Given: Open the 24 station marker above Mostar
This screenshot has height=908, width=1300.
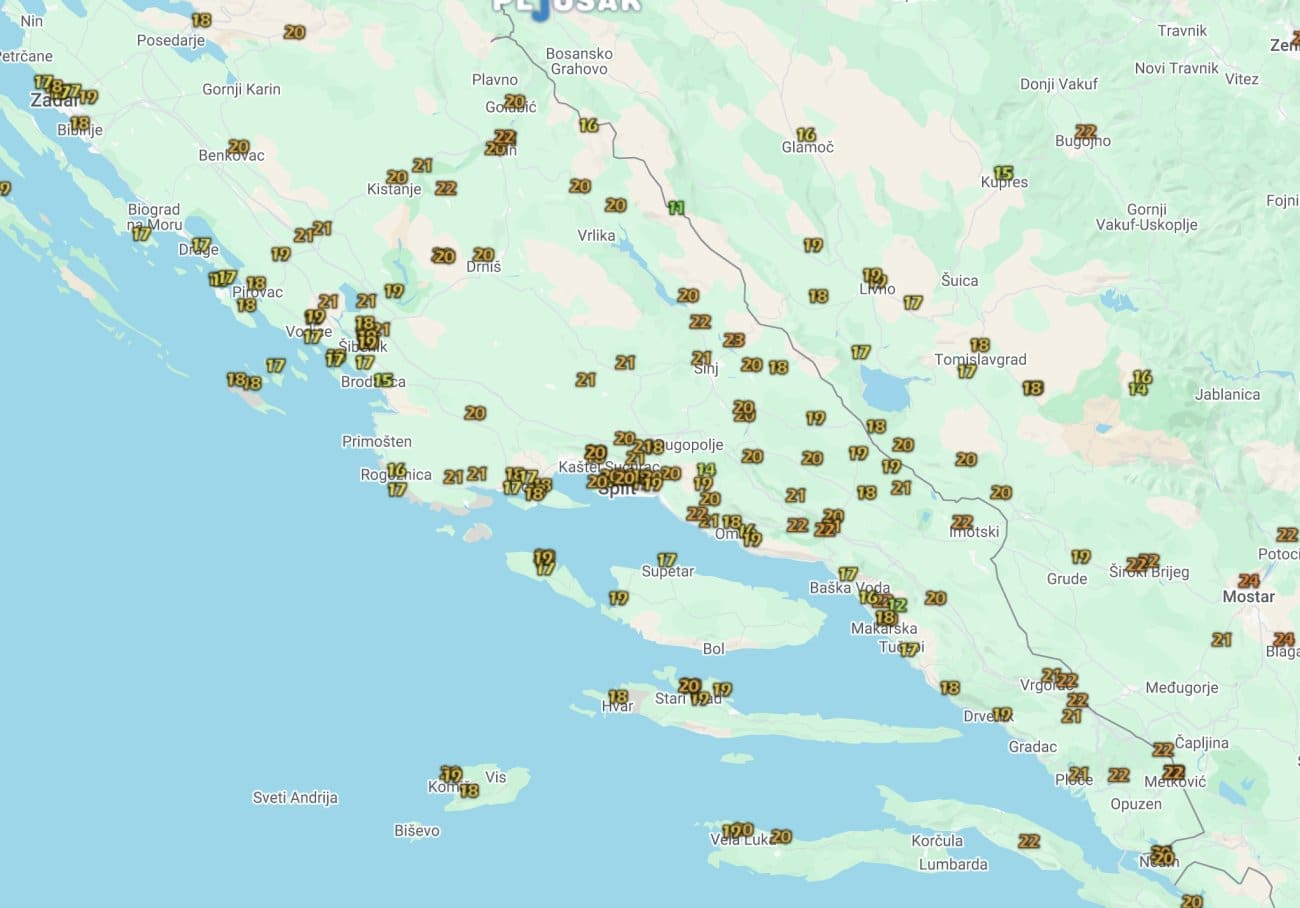Looking at the screenshot, I should coord(1248,580).
